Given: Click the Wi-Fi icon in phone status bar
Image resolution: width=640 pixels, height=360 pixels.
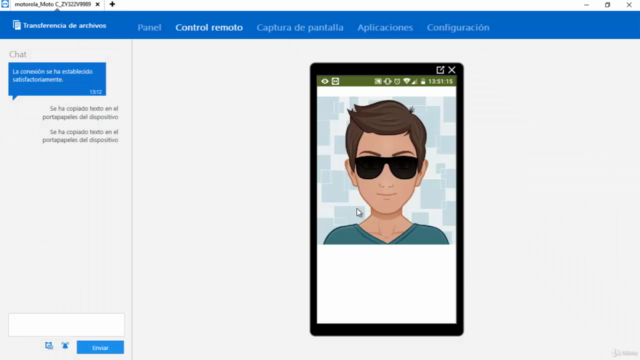Looking at the screenshot, I should coord(407,81).
